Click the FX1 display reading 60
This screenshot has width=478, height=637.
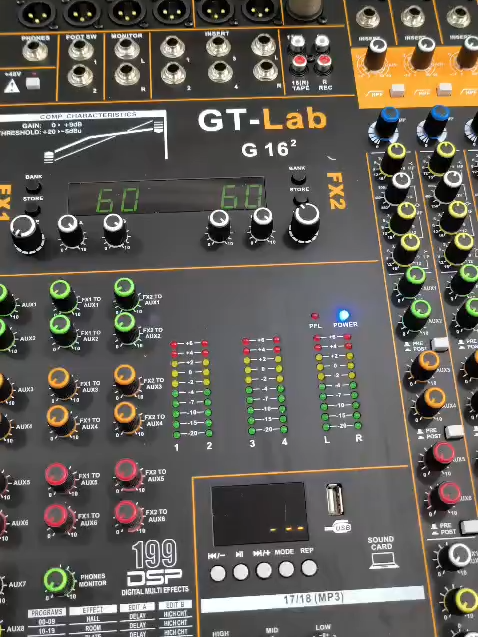coord(118,199)
